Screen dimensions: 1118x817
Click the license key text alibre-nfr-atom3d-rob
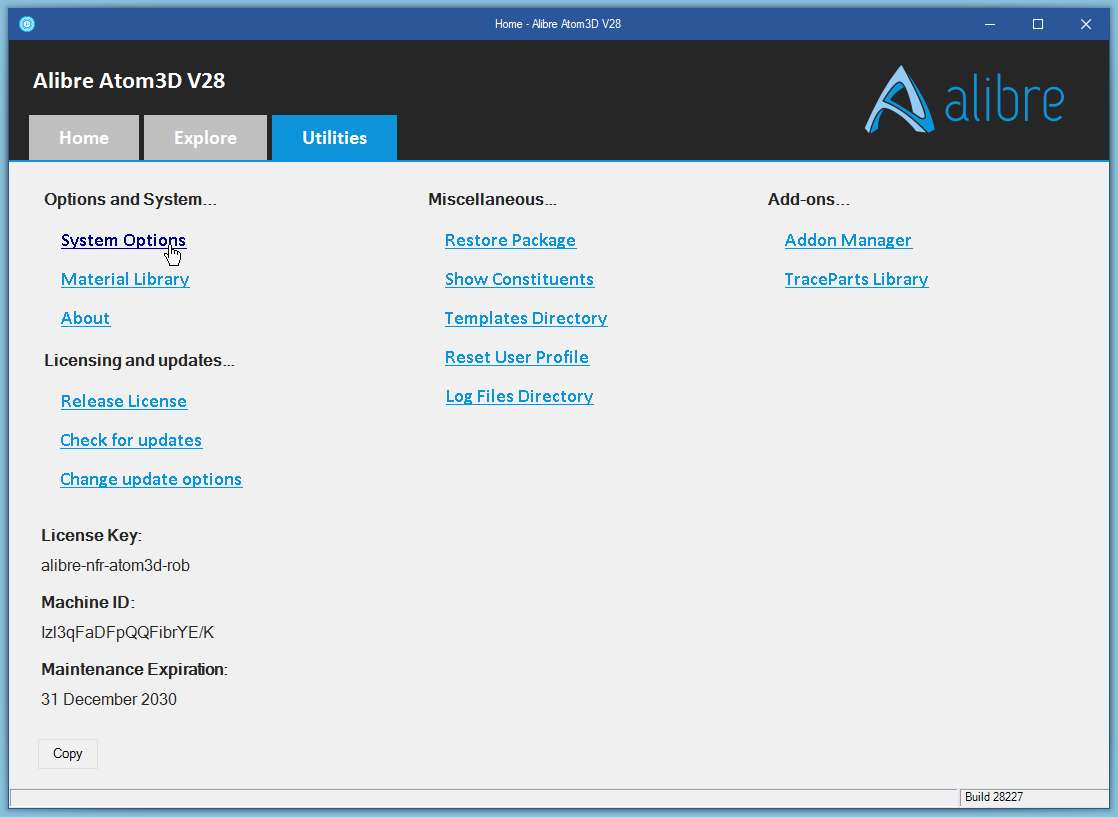(x=116, y=565)
